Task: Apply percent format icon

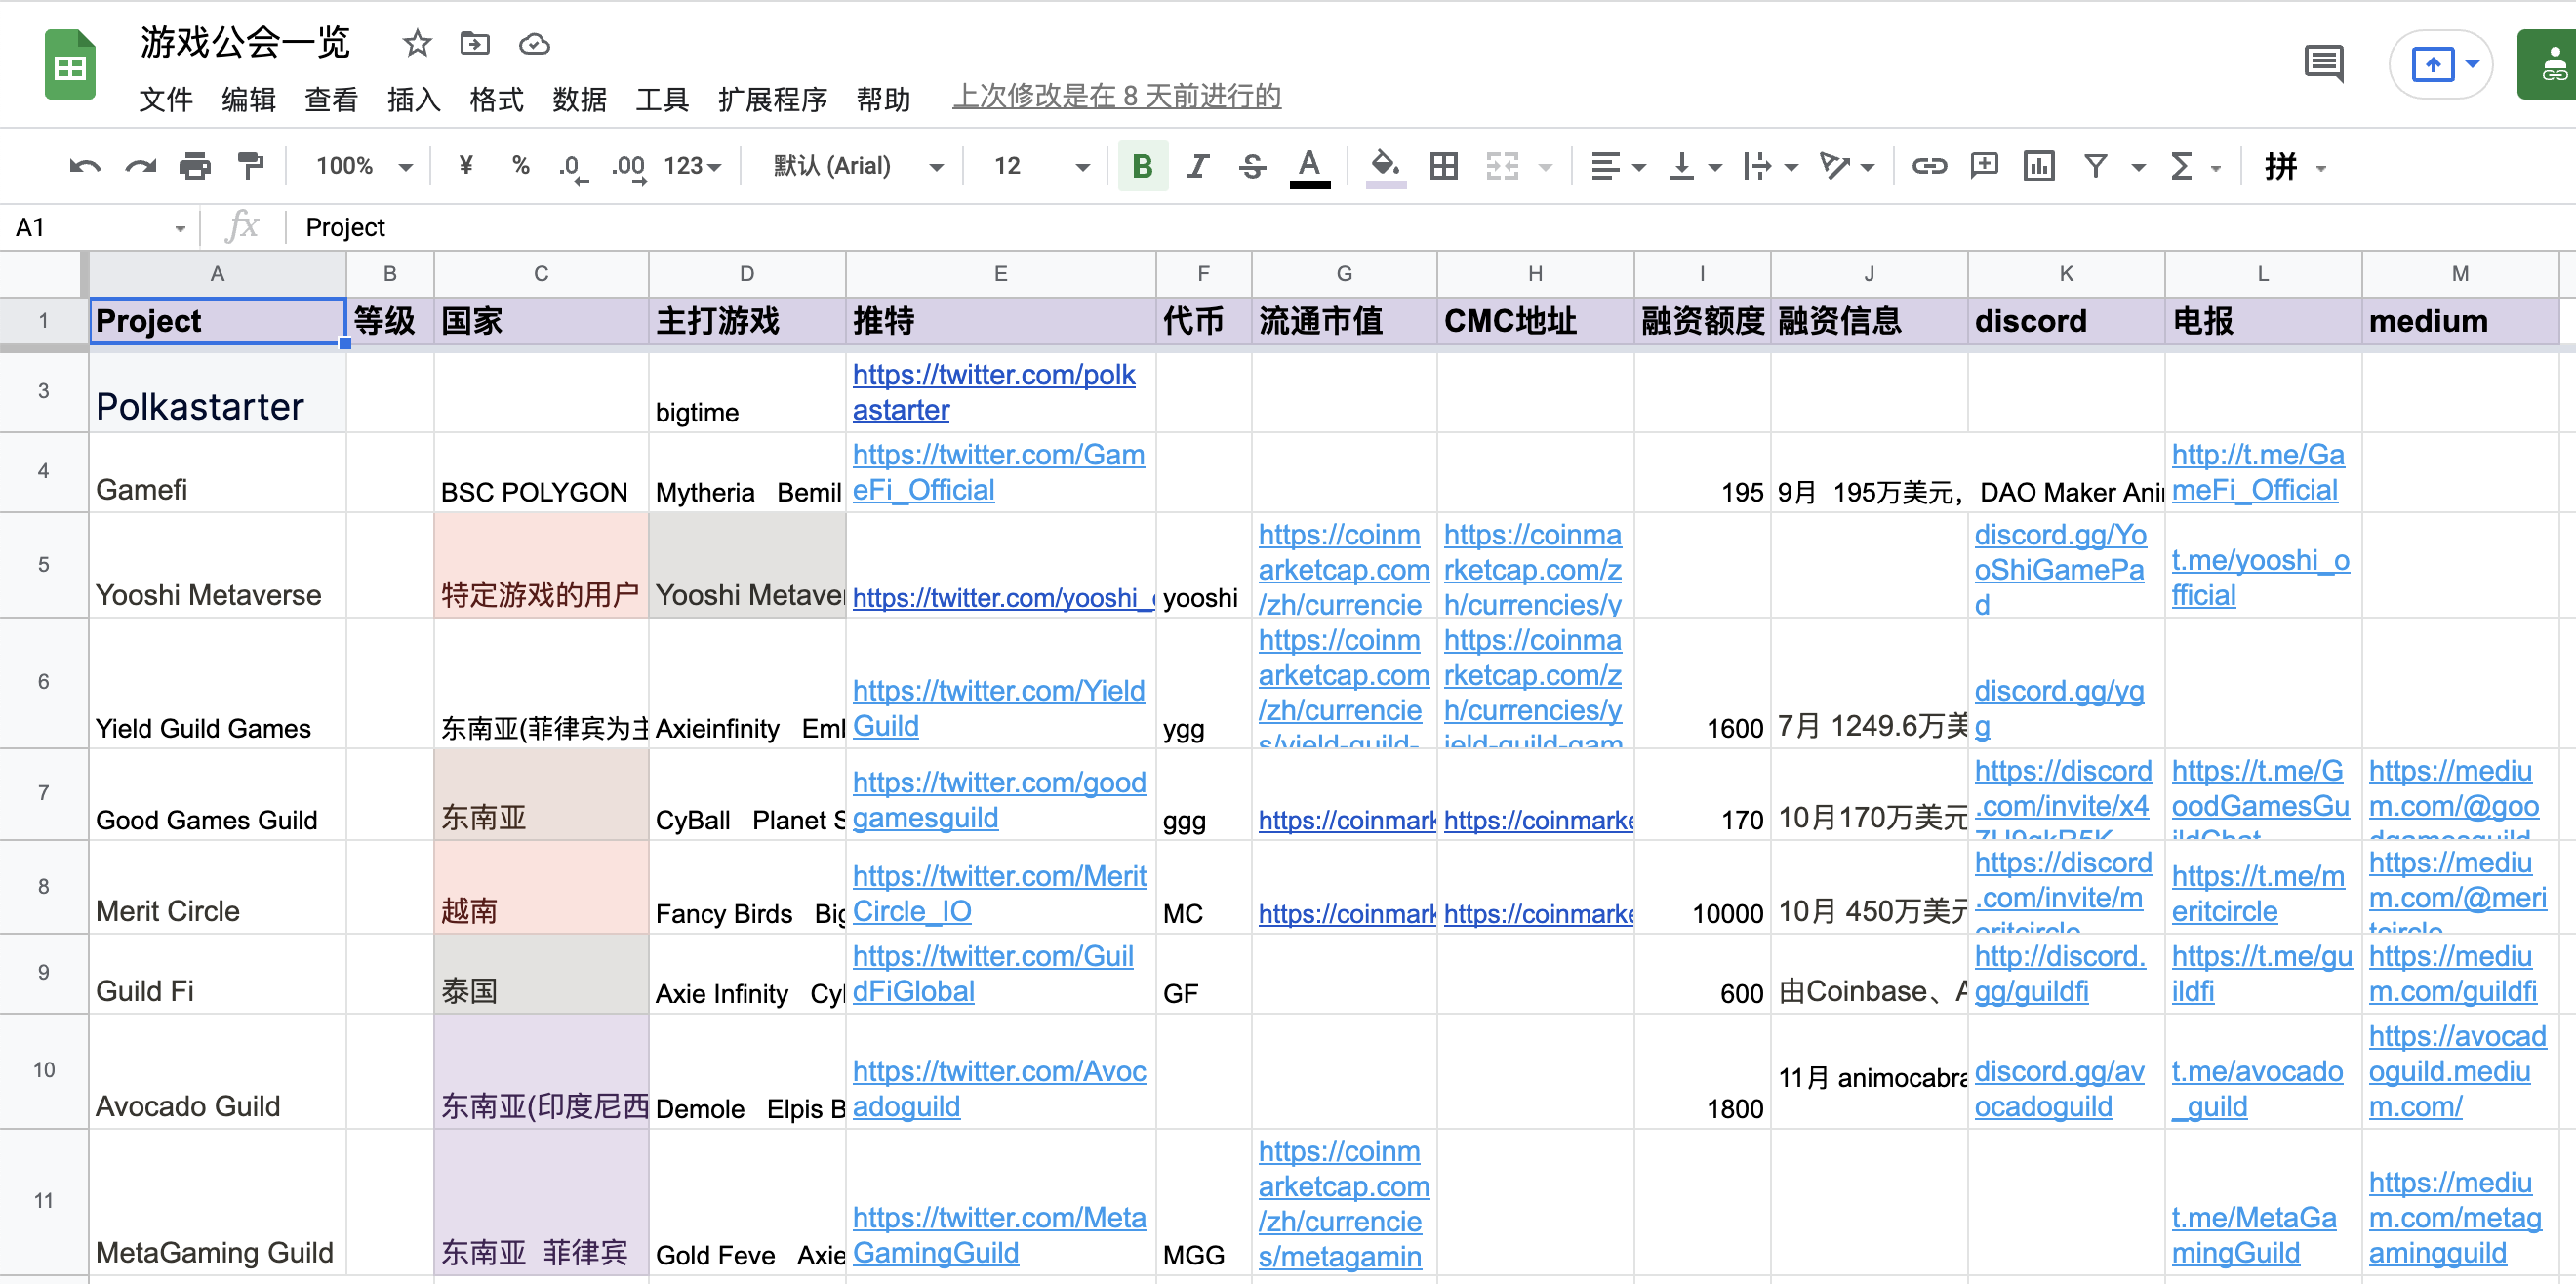Action: click(x=520, y=165)
